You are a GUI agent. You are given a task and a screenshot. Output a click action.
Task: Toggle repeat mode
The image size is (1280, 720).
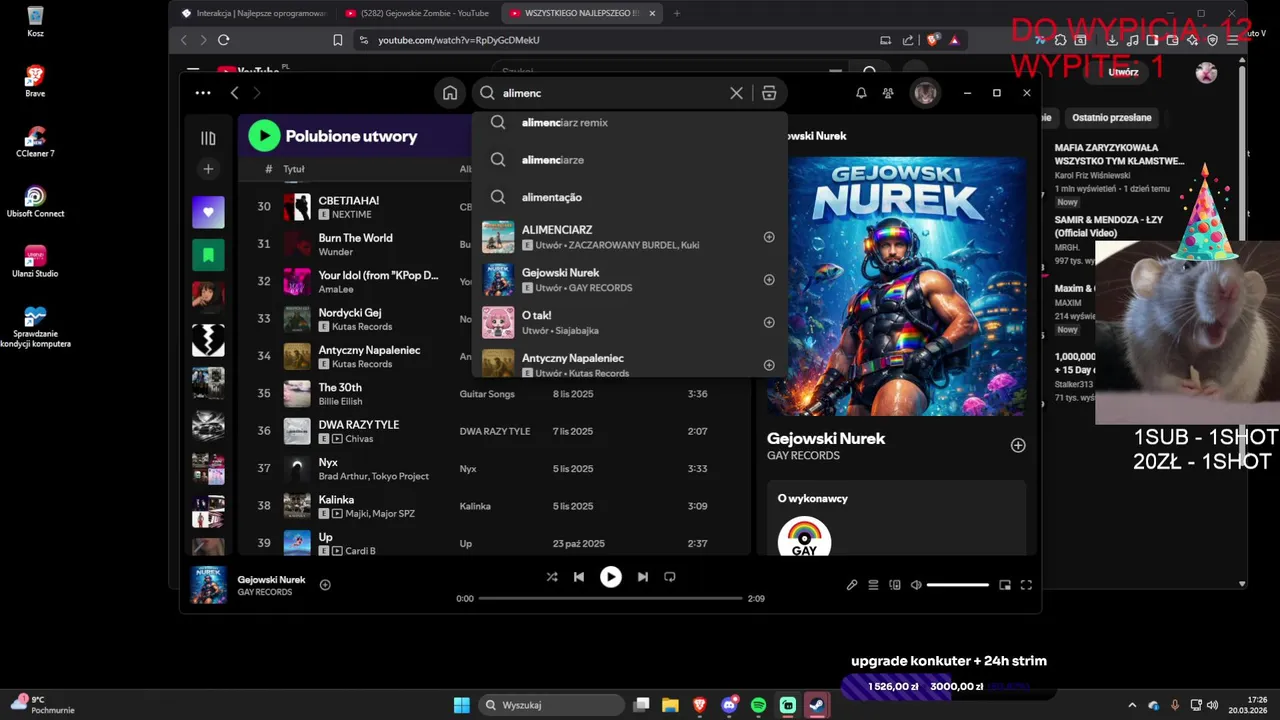[670, 577]
